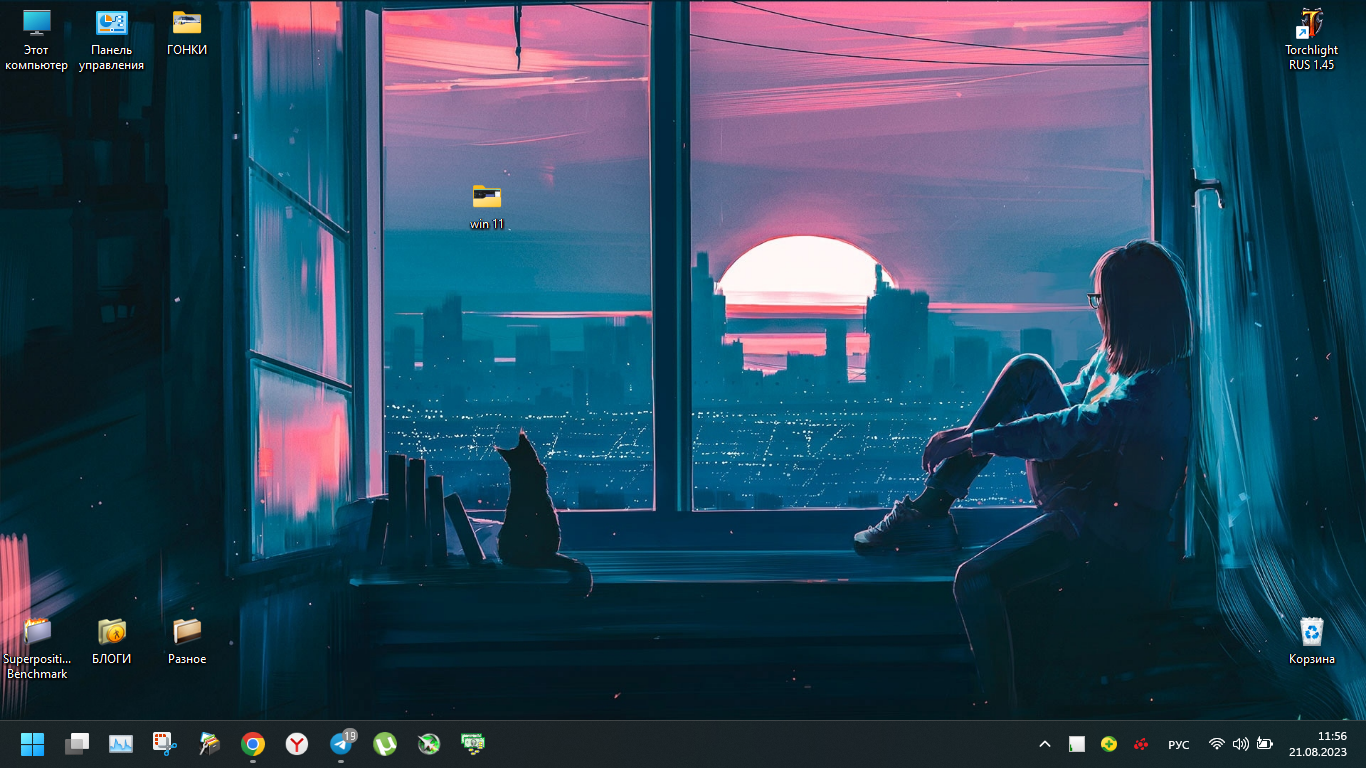Open Task View from the taskbar
This screenshot has width=1366, height=768.
(x=77, y=744)
